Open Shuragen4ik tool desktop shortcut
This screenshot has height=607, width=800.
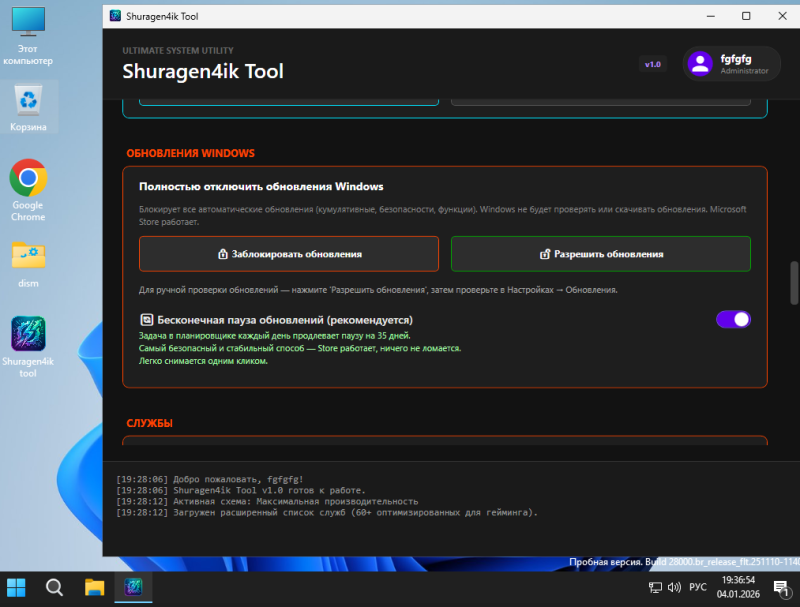pyautogui.click(x=28, y=334)
